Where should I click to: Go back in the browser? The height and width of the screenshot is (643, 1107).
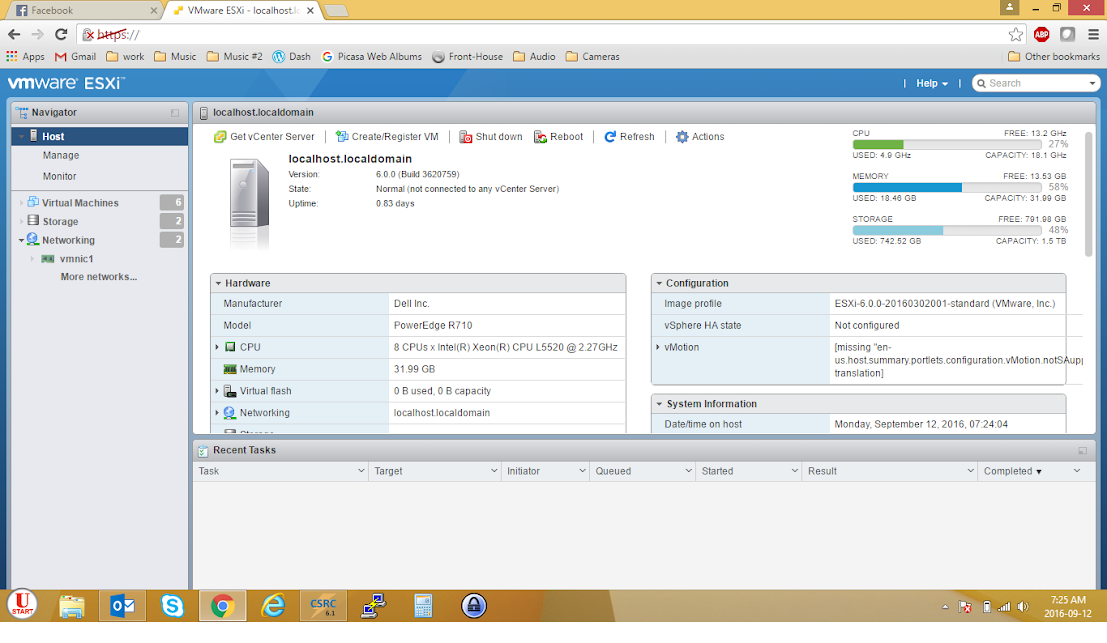point(14,34)
